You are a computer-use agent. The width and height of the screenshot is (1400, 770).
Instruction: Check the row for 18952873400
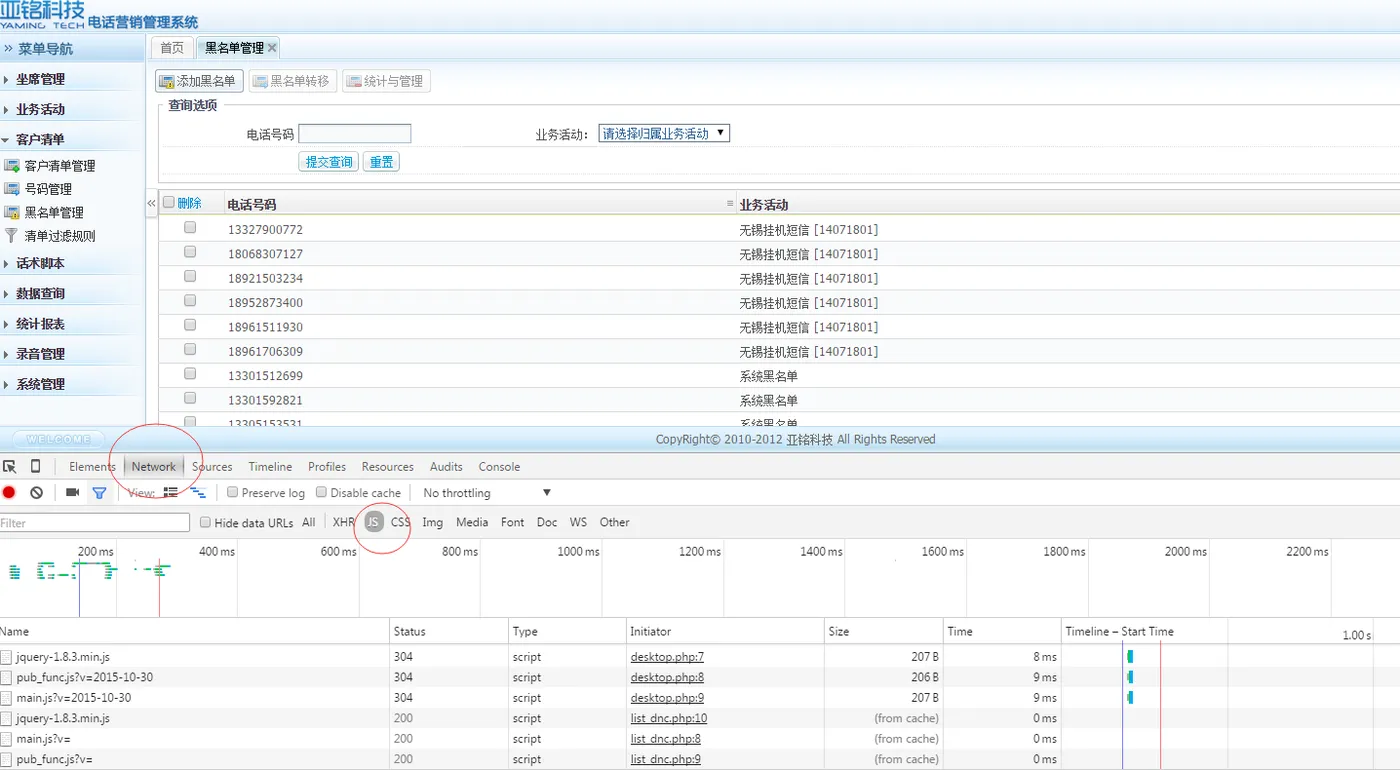coord(190,301)
